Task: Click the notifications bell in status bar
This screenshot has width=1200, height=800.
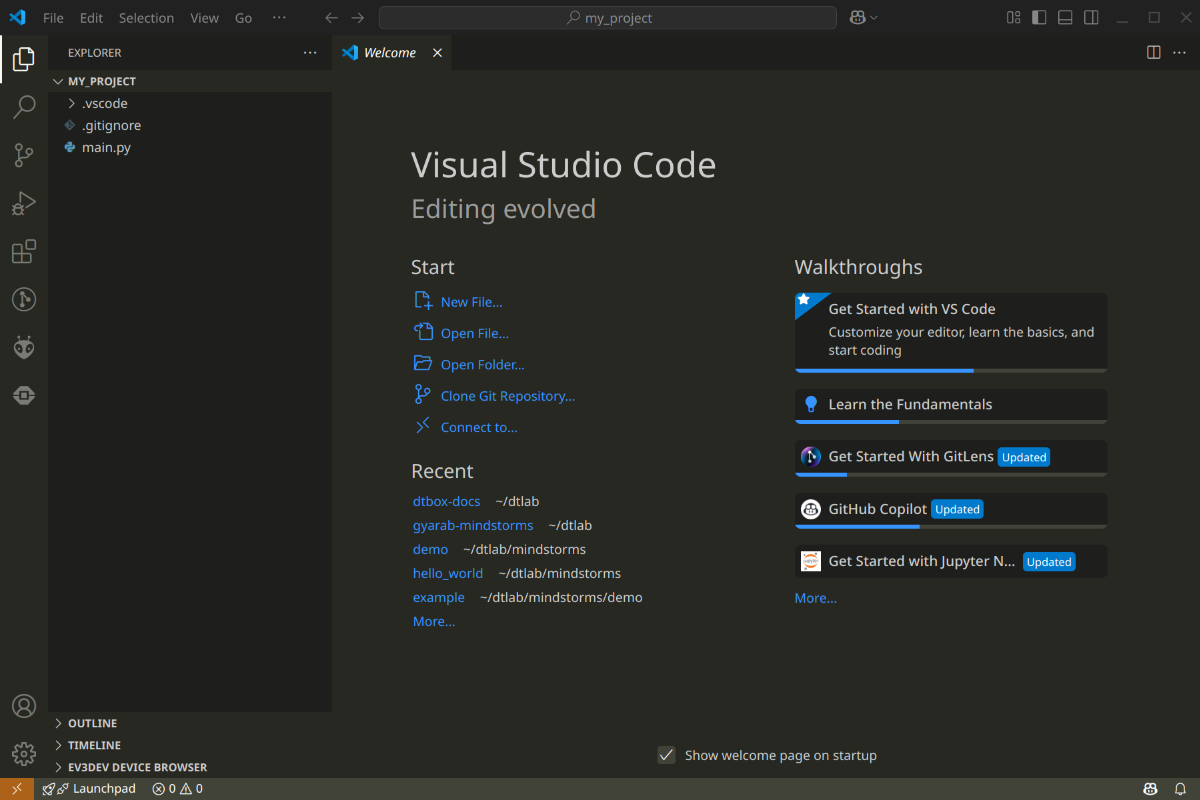Action: point(1180,789)
